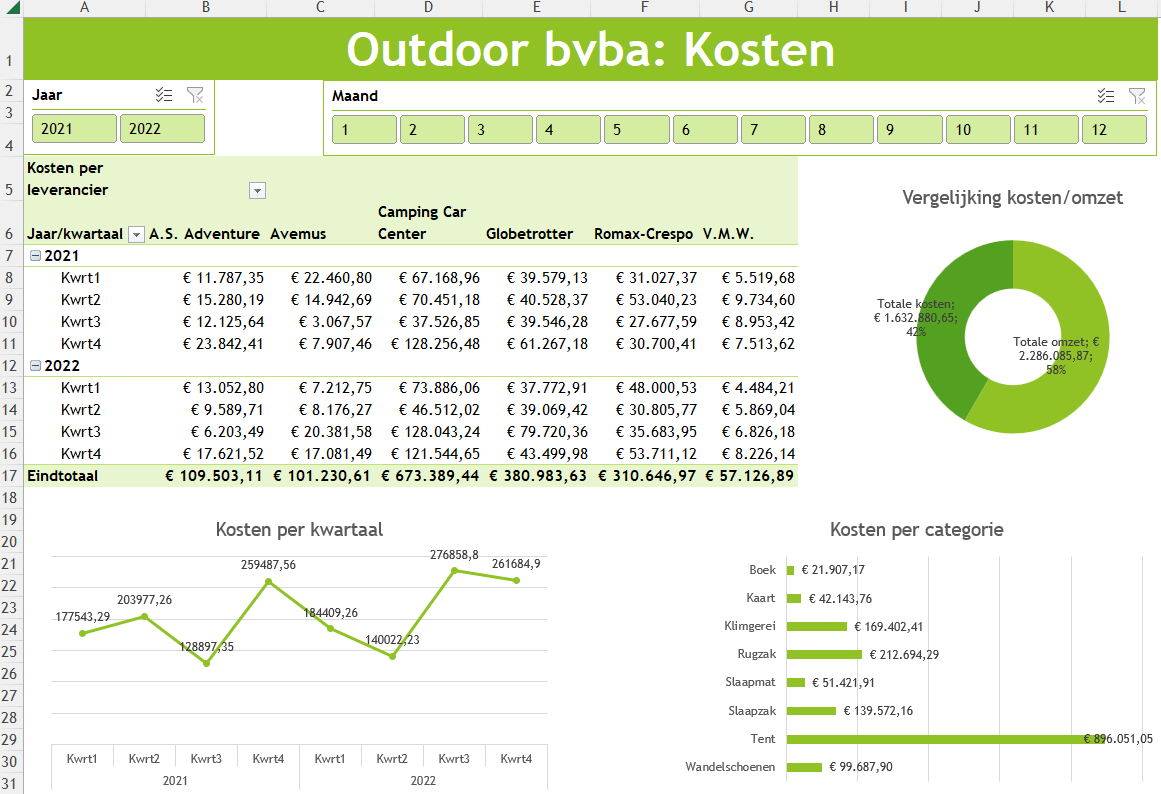Select row 17 header
Viewport: 1161px width, 794px height.
pyautogui.click(x=10, y=476)
